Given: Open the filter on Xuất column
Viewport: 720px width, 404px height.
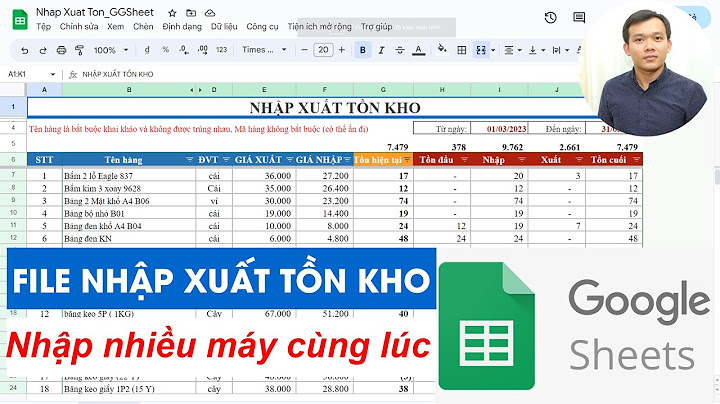Looking at the screenshot, I should point(579,160).
